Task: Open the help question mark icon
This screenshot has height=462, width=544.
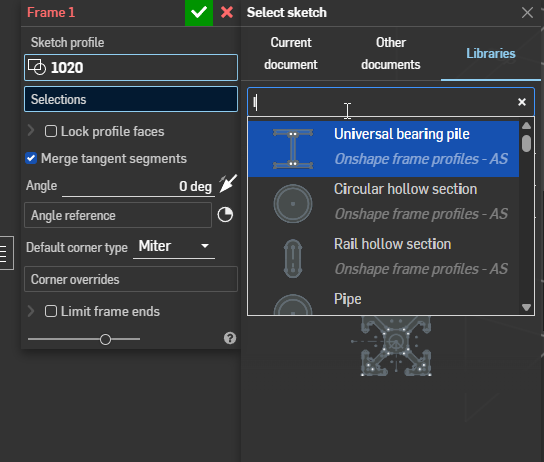Action: (230, 338)
